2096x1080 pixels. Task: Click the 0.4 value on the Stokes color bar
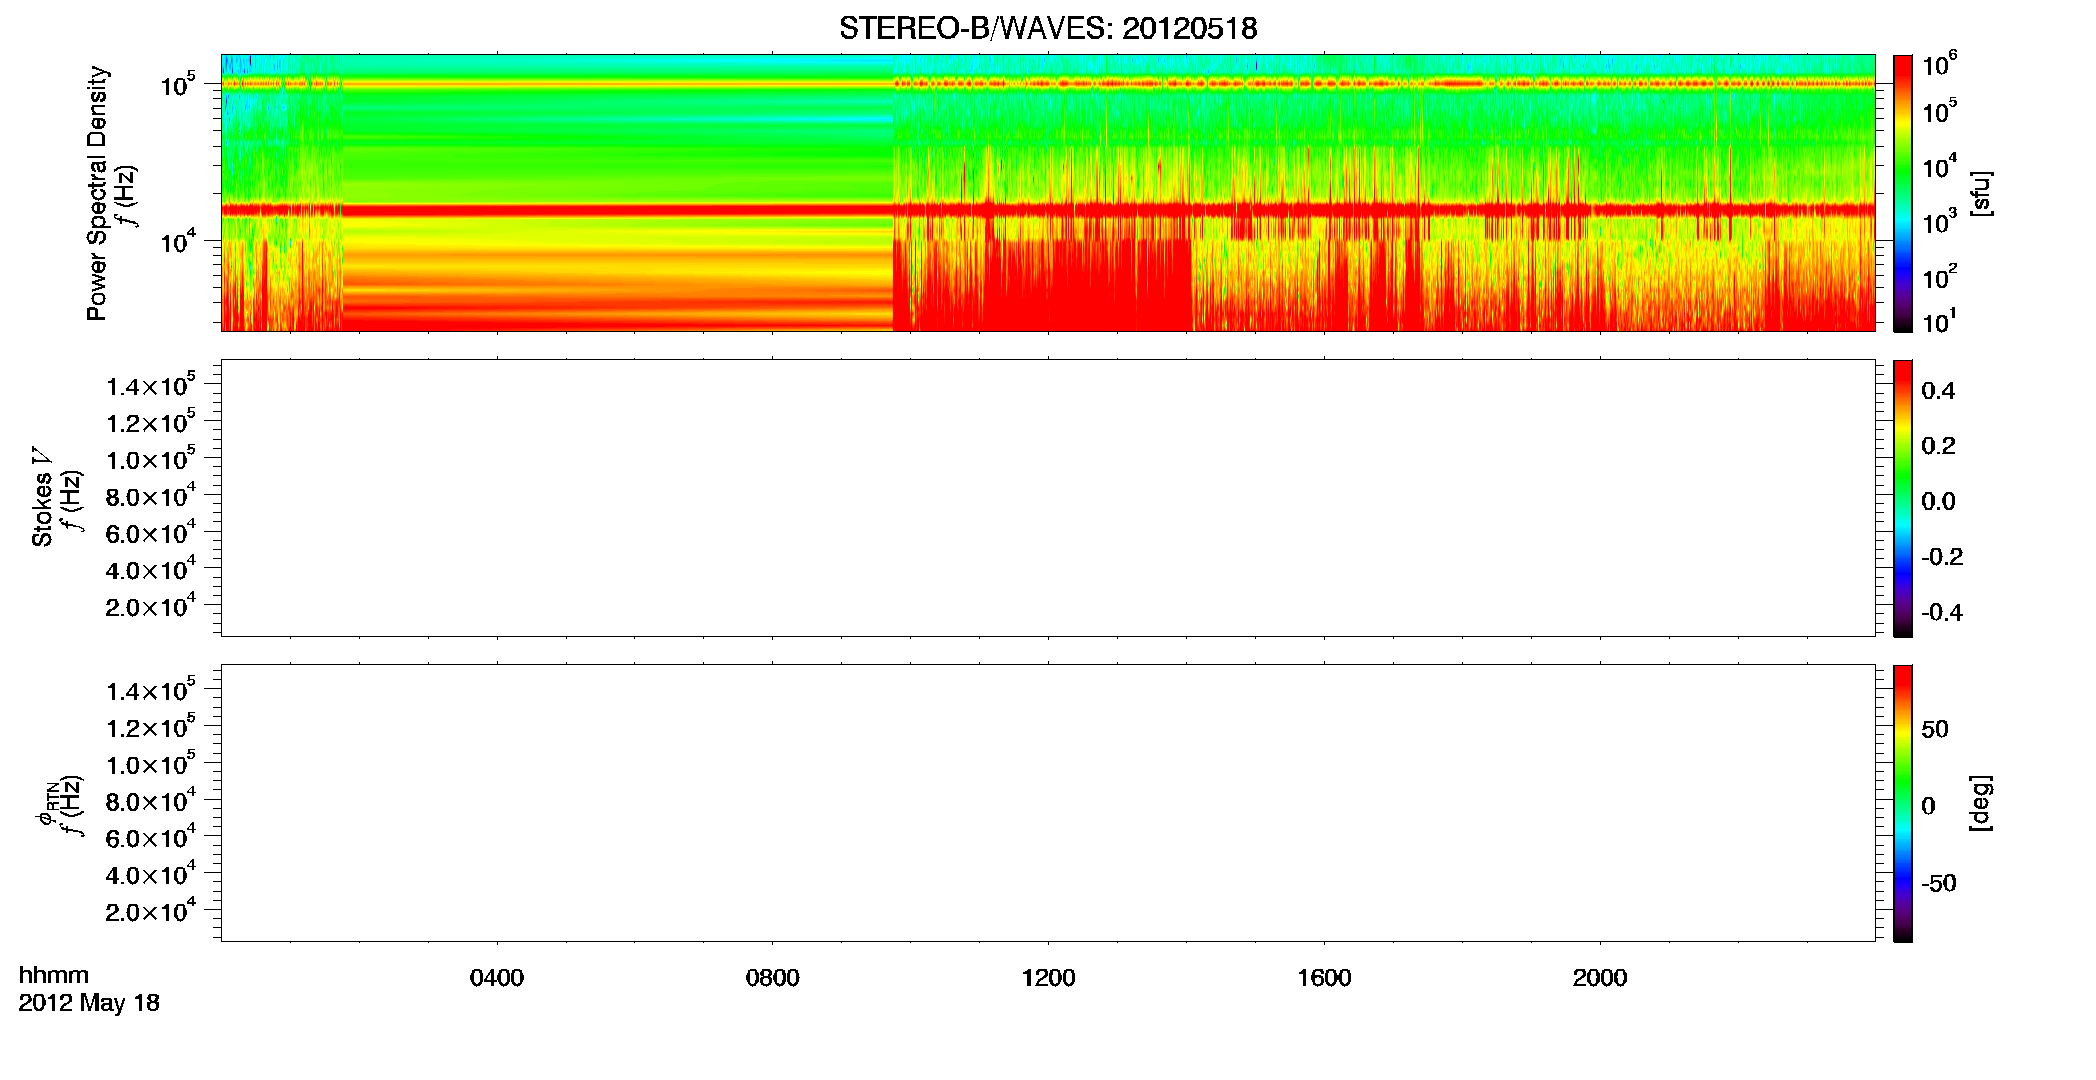1938,391
